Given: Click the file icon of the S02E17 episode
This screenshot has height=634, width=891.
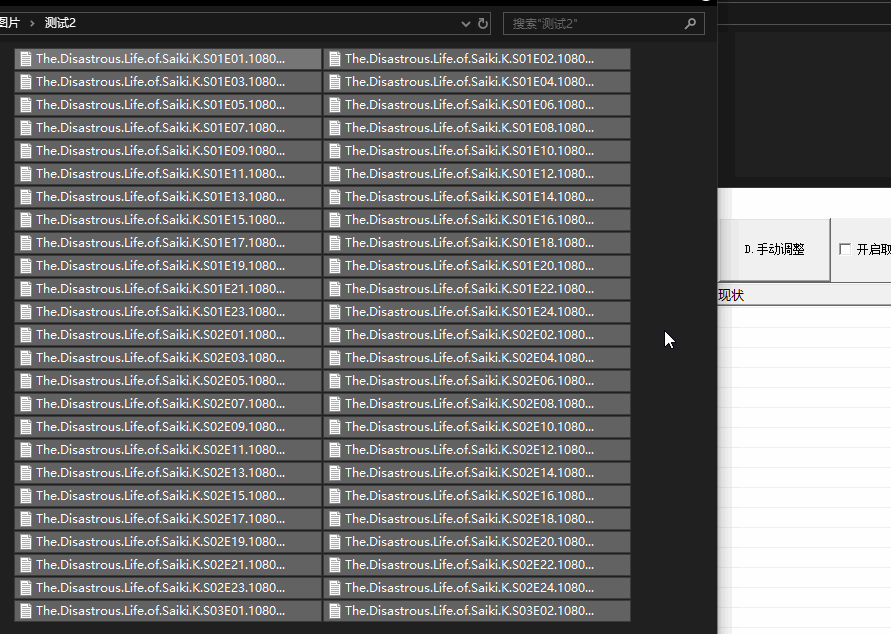Looking at the screenshot, I should [x=26, y=519].
